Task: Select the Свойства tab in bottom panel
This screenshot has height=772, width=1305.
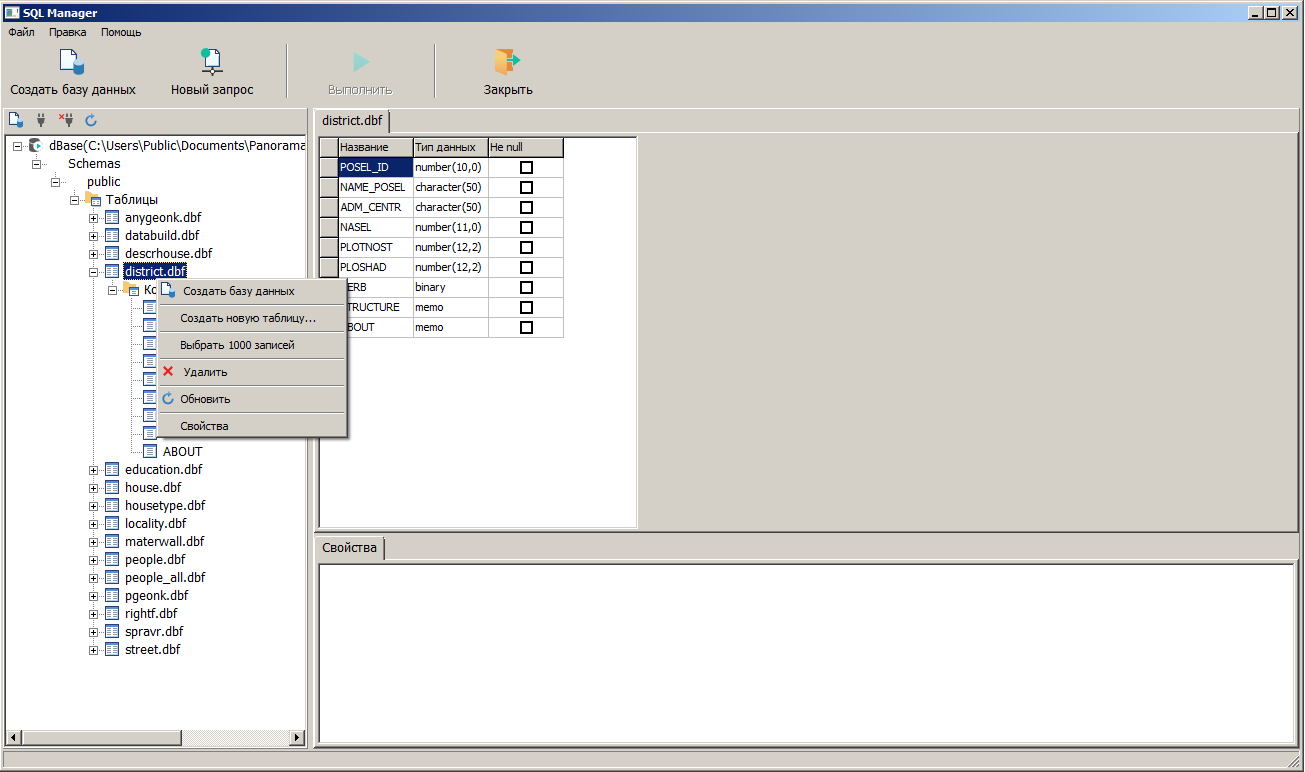Action: (x=349, y=548)
